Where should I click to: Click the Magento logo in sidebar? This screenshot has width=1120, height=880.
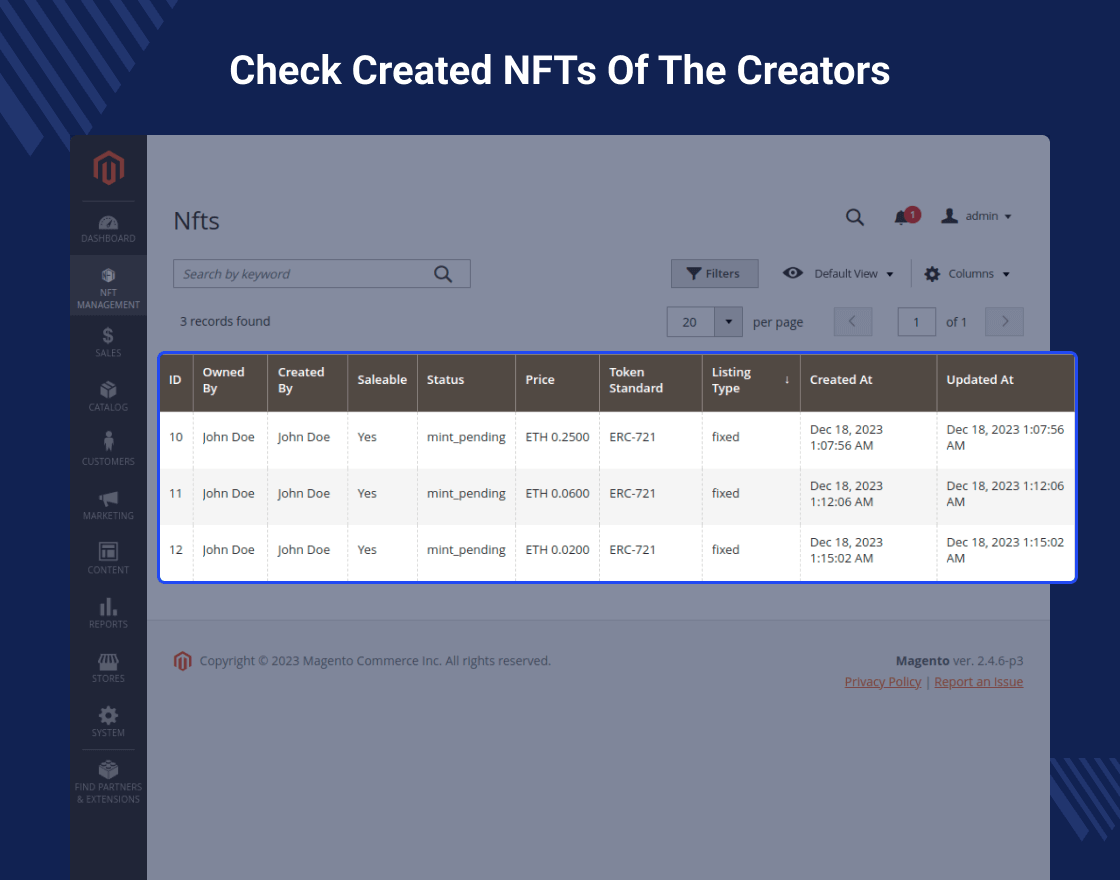pos(109,168)
